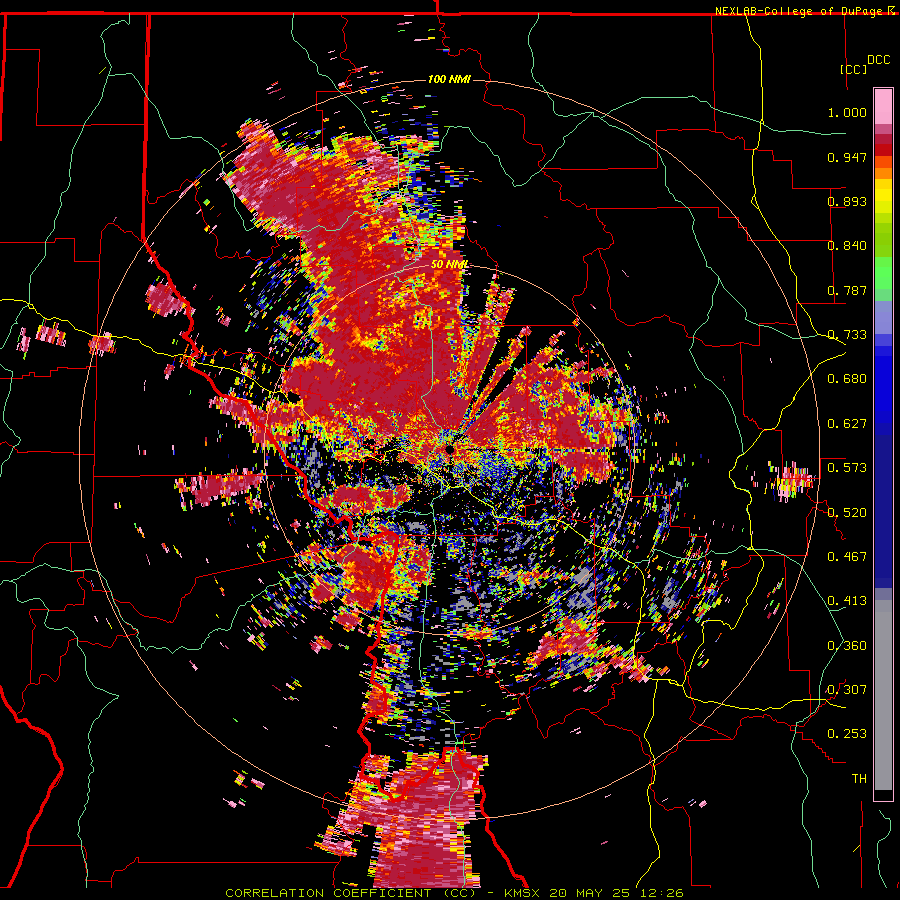Click the 0.573 legend value

click(847, 468)
